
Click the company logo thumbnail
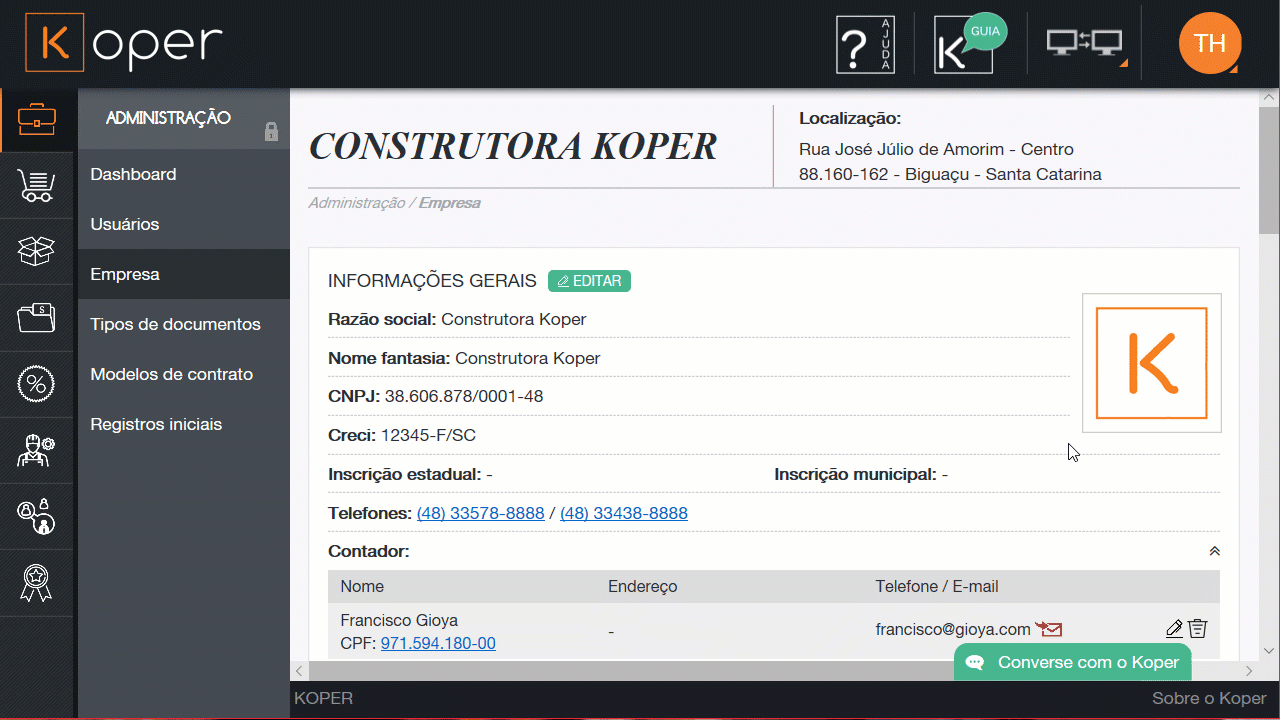(x=1151, y=363)
